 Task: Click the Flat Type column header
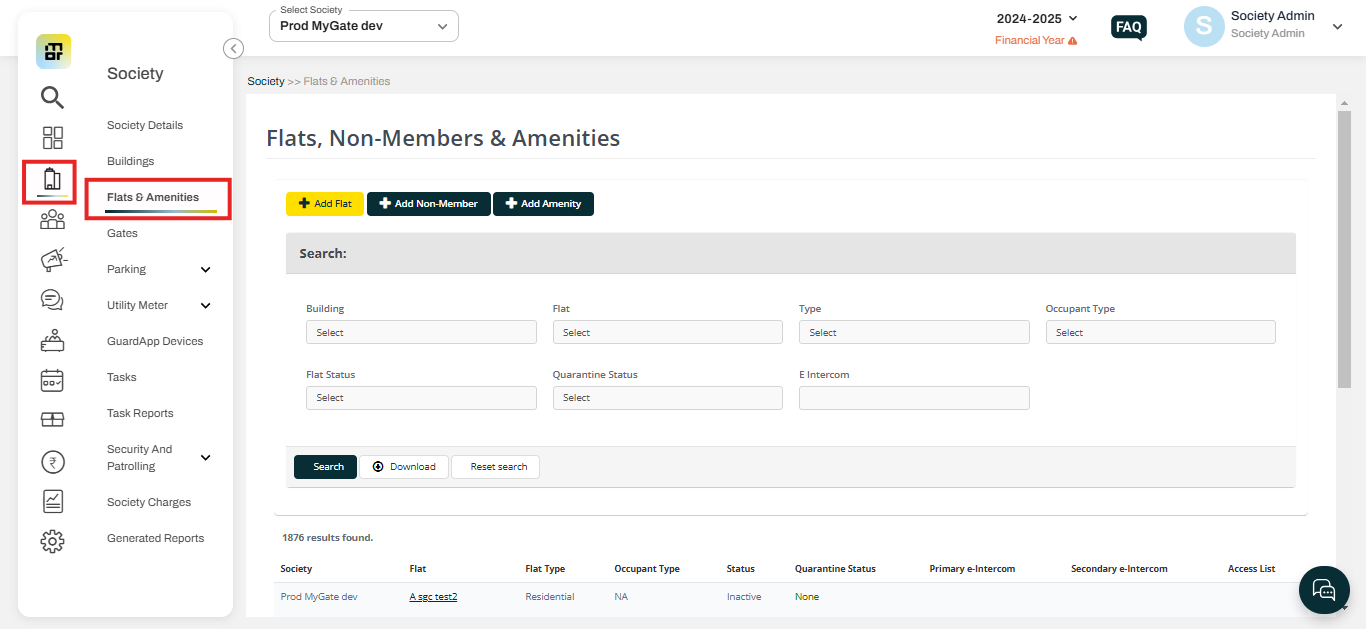tap(545, 569)
